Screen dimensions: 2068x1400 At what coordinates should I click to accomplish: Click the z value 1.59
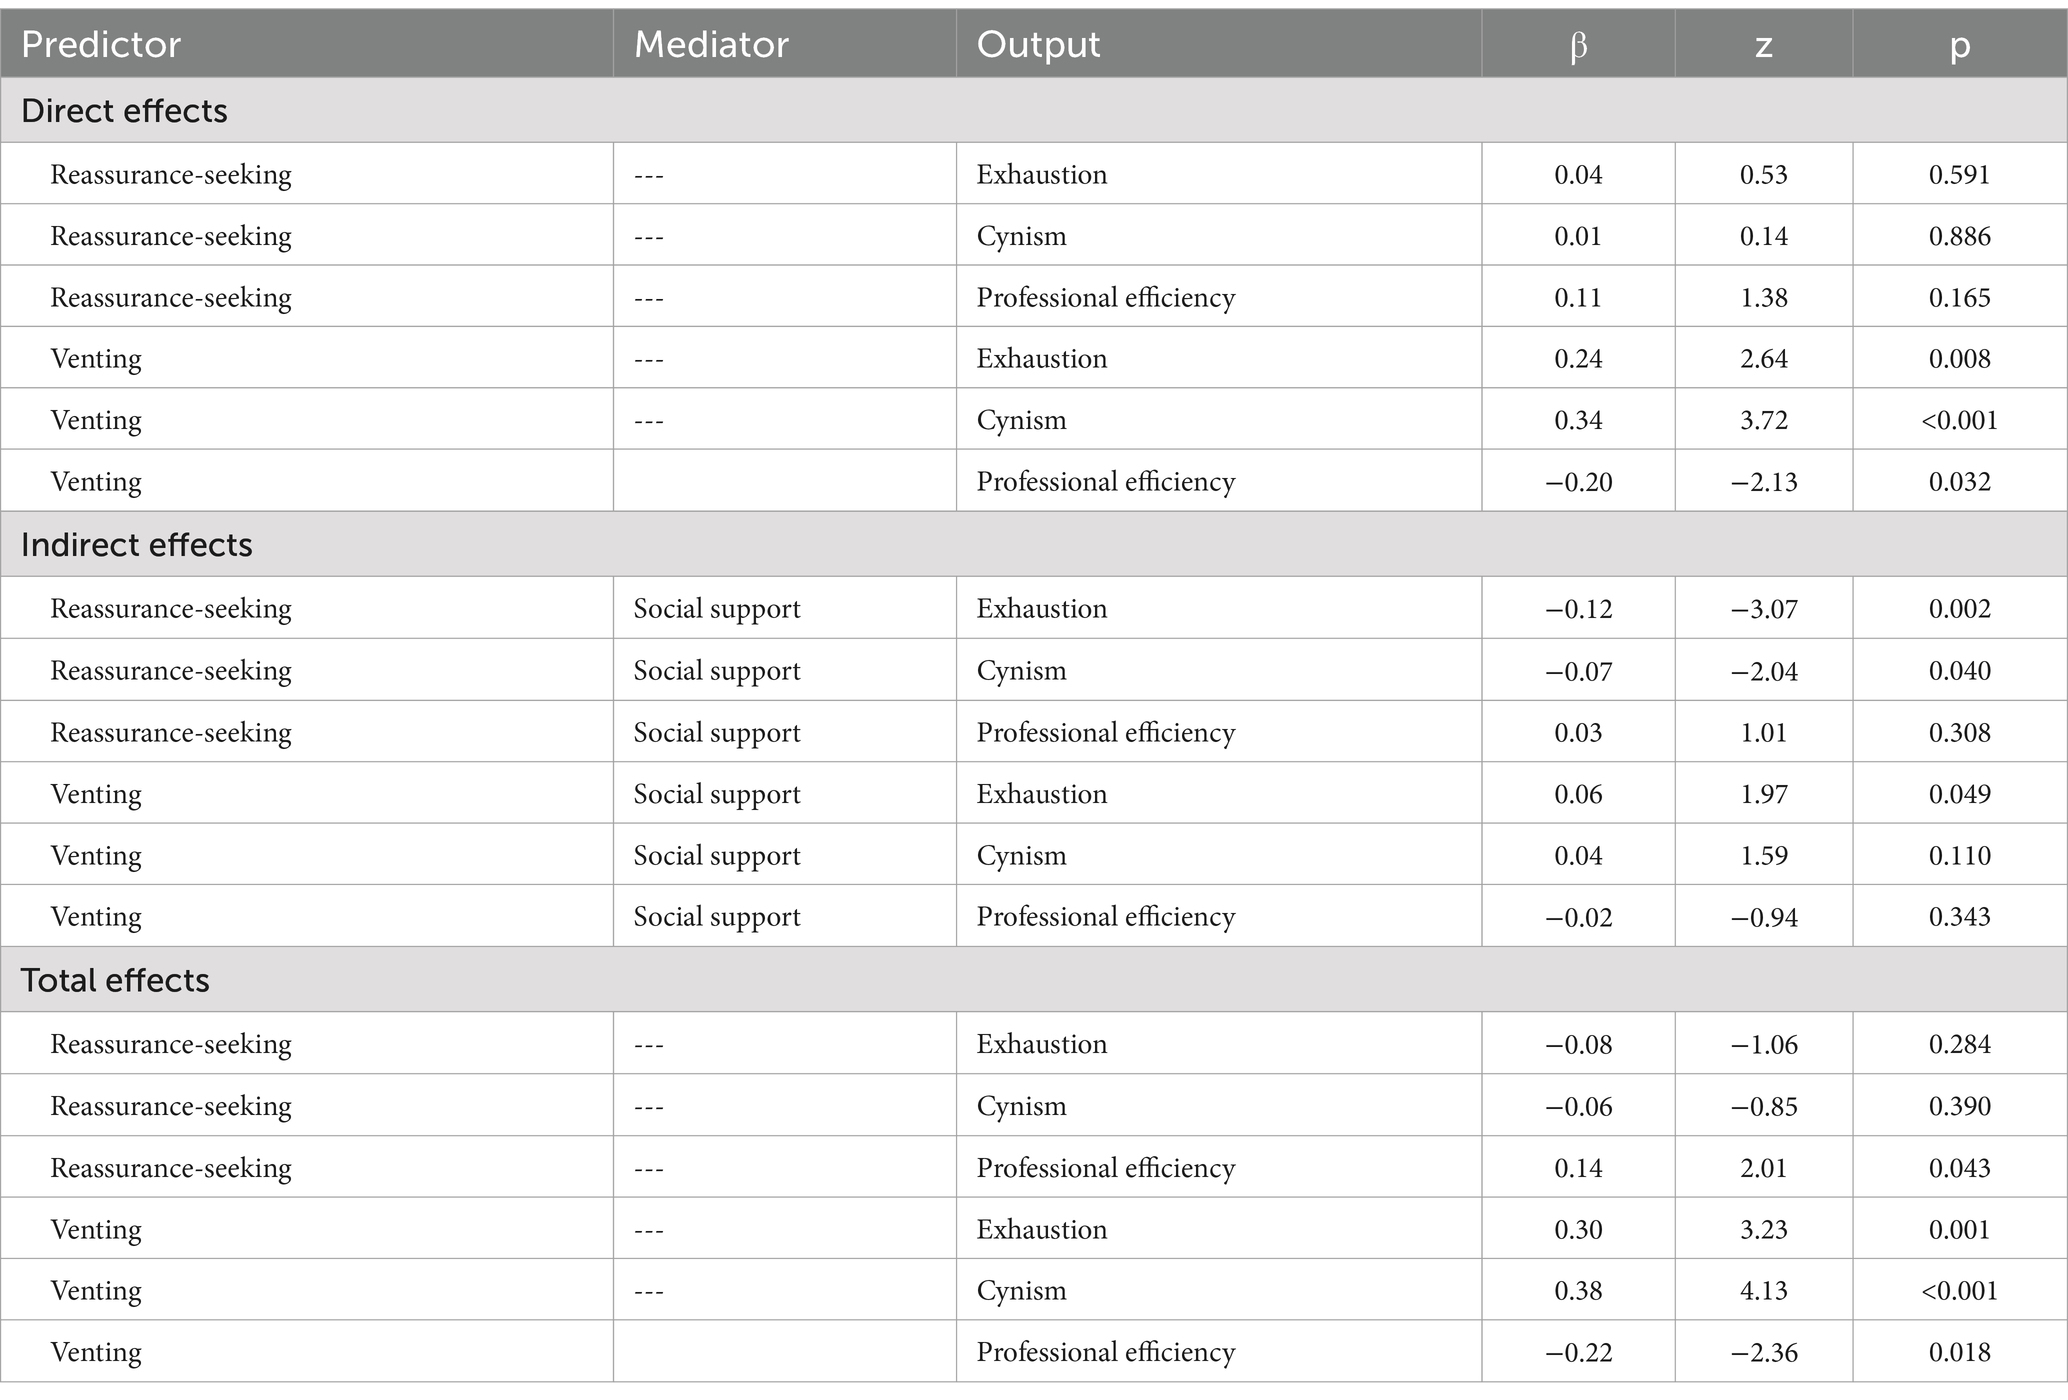pyautogui.click(x=1764, y=856)
